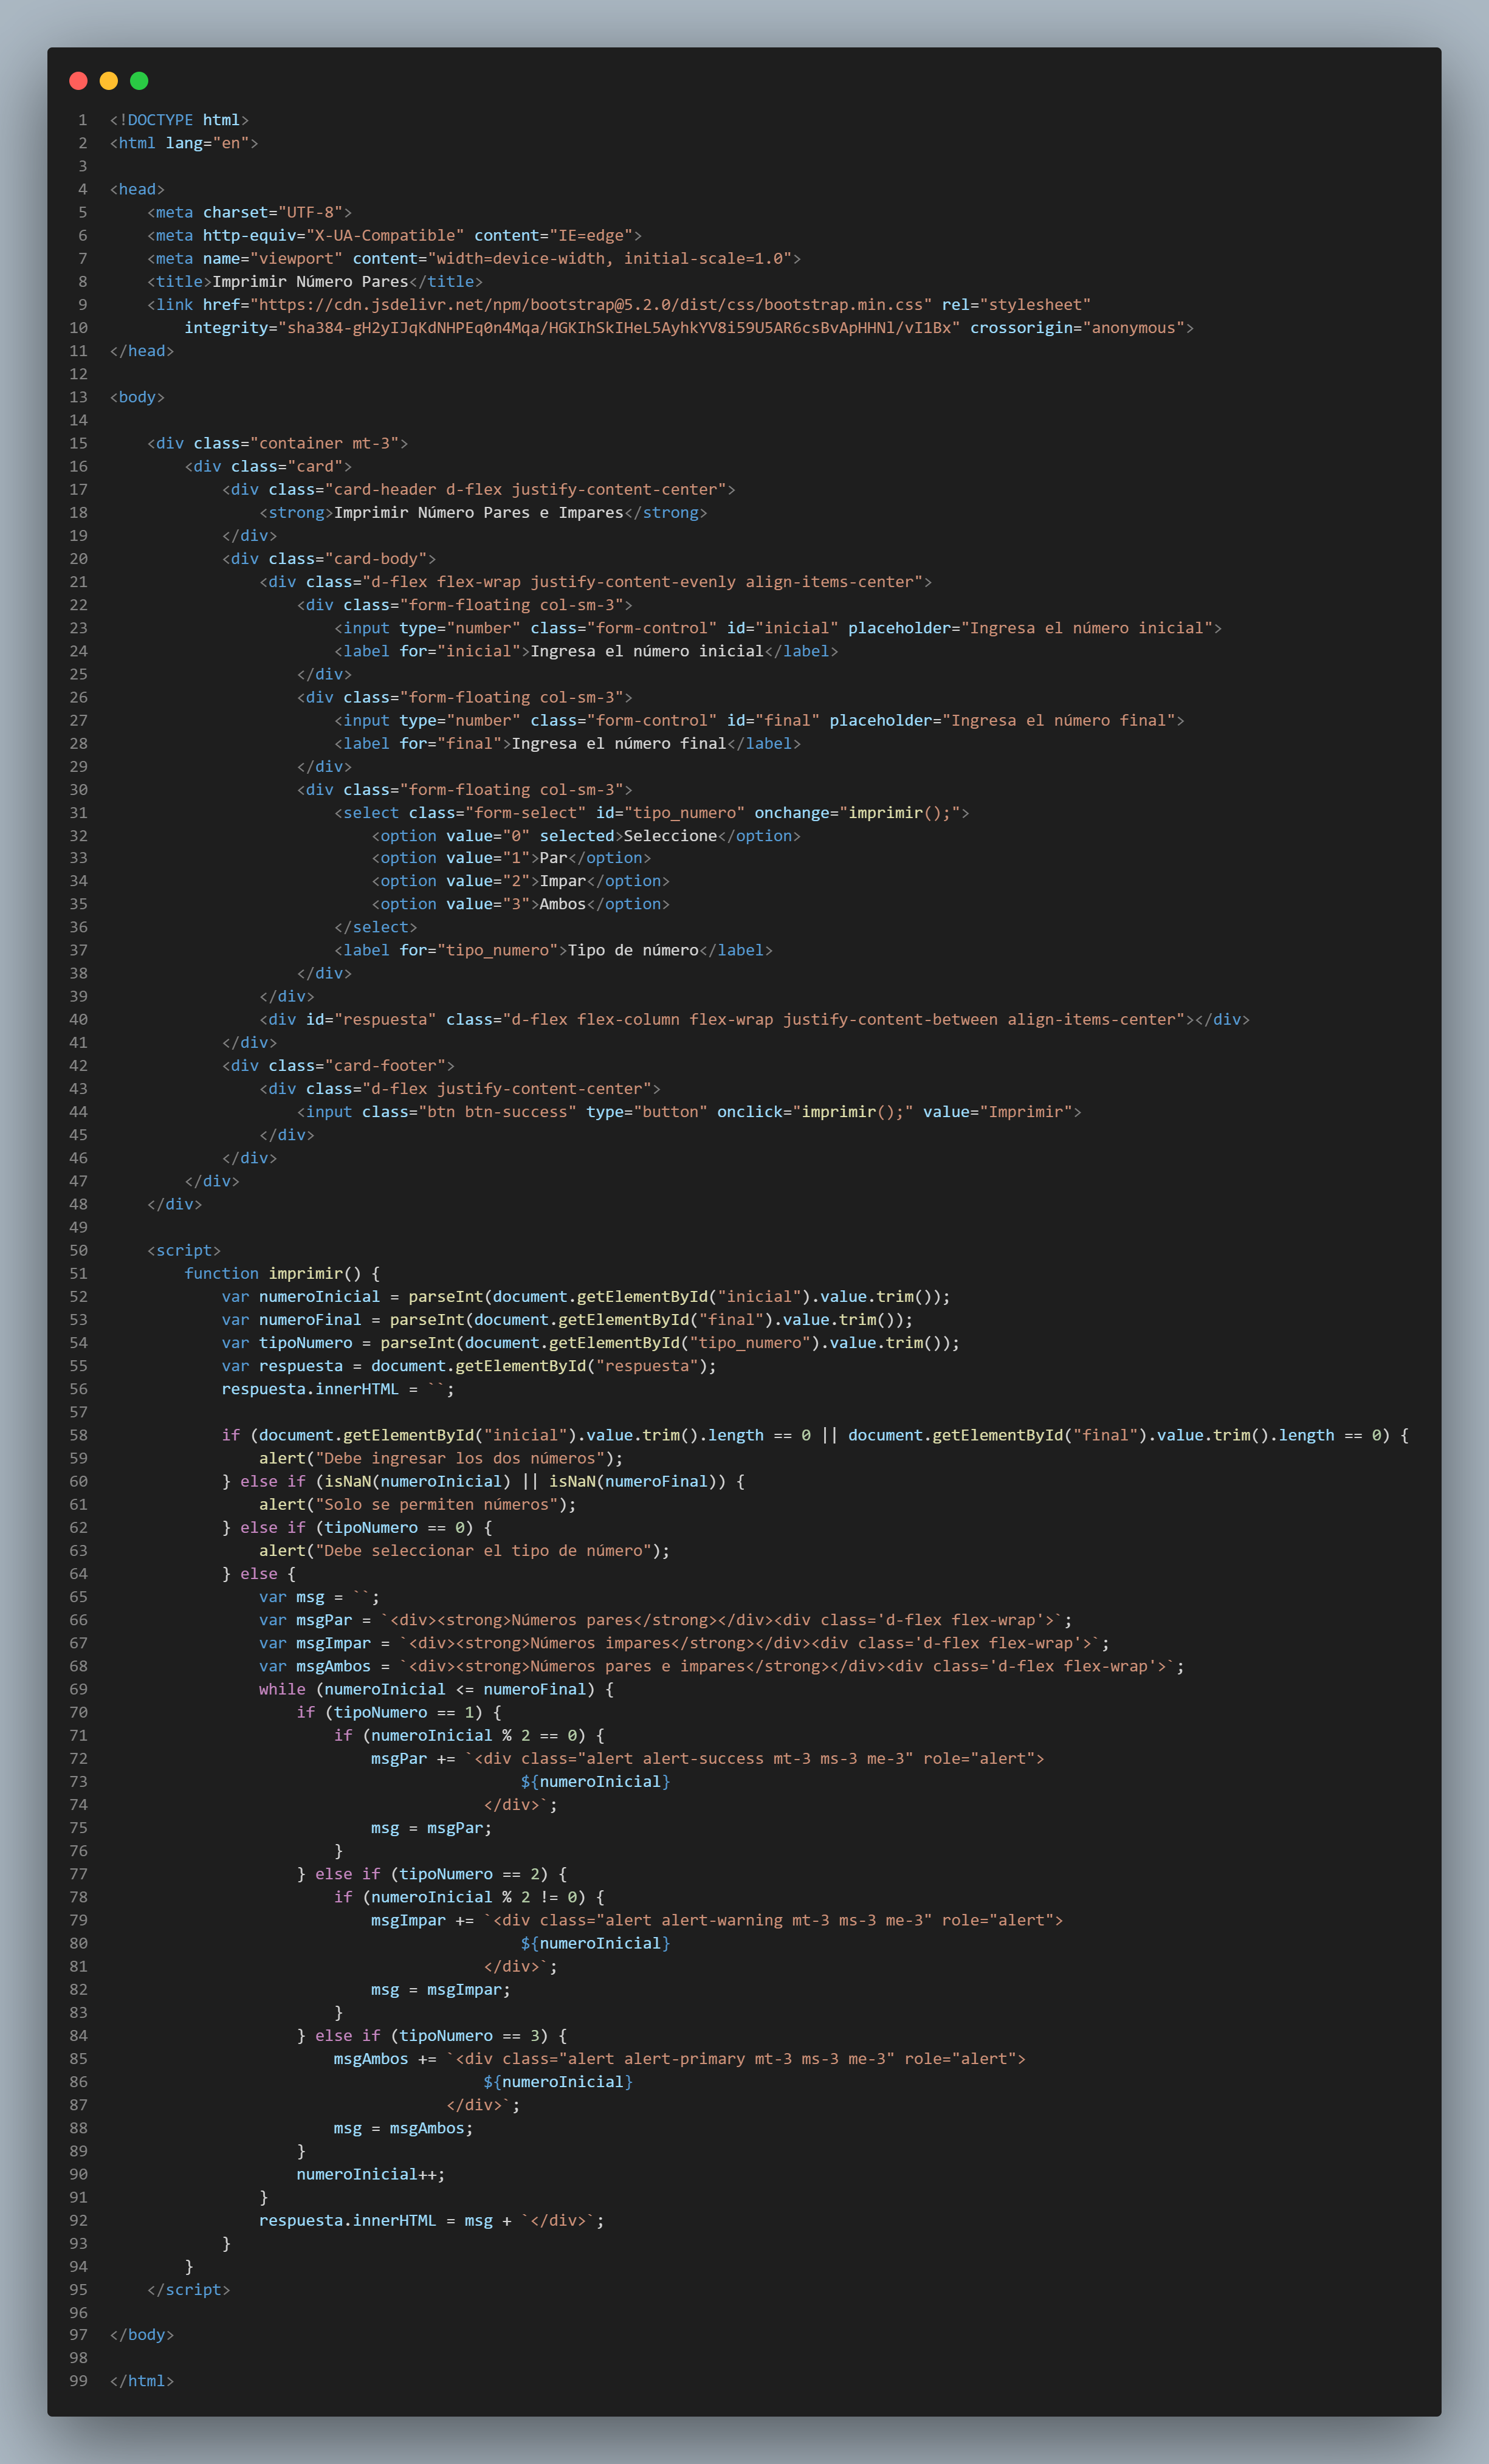
Task: Click the closing script tag on line 95
Action: (x=188, y=2289)
